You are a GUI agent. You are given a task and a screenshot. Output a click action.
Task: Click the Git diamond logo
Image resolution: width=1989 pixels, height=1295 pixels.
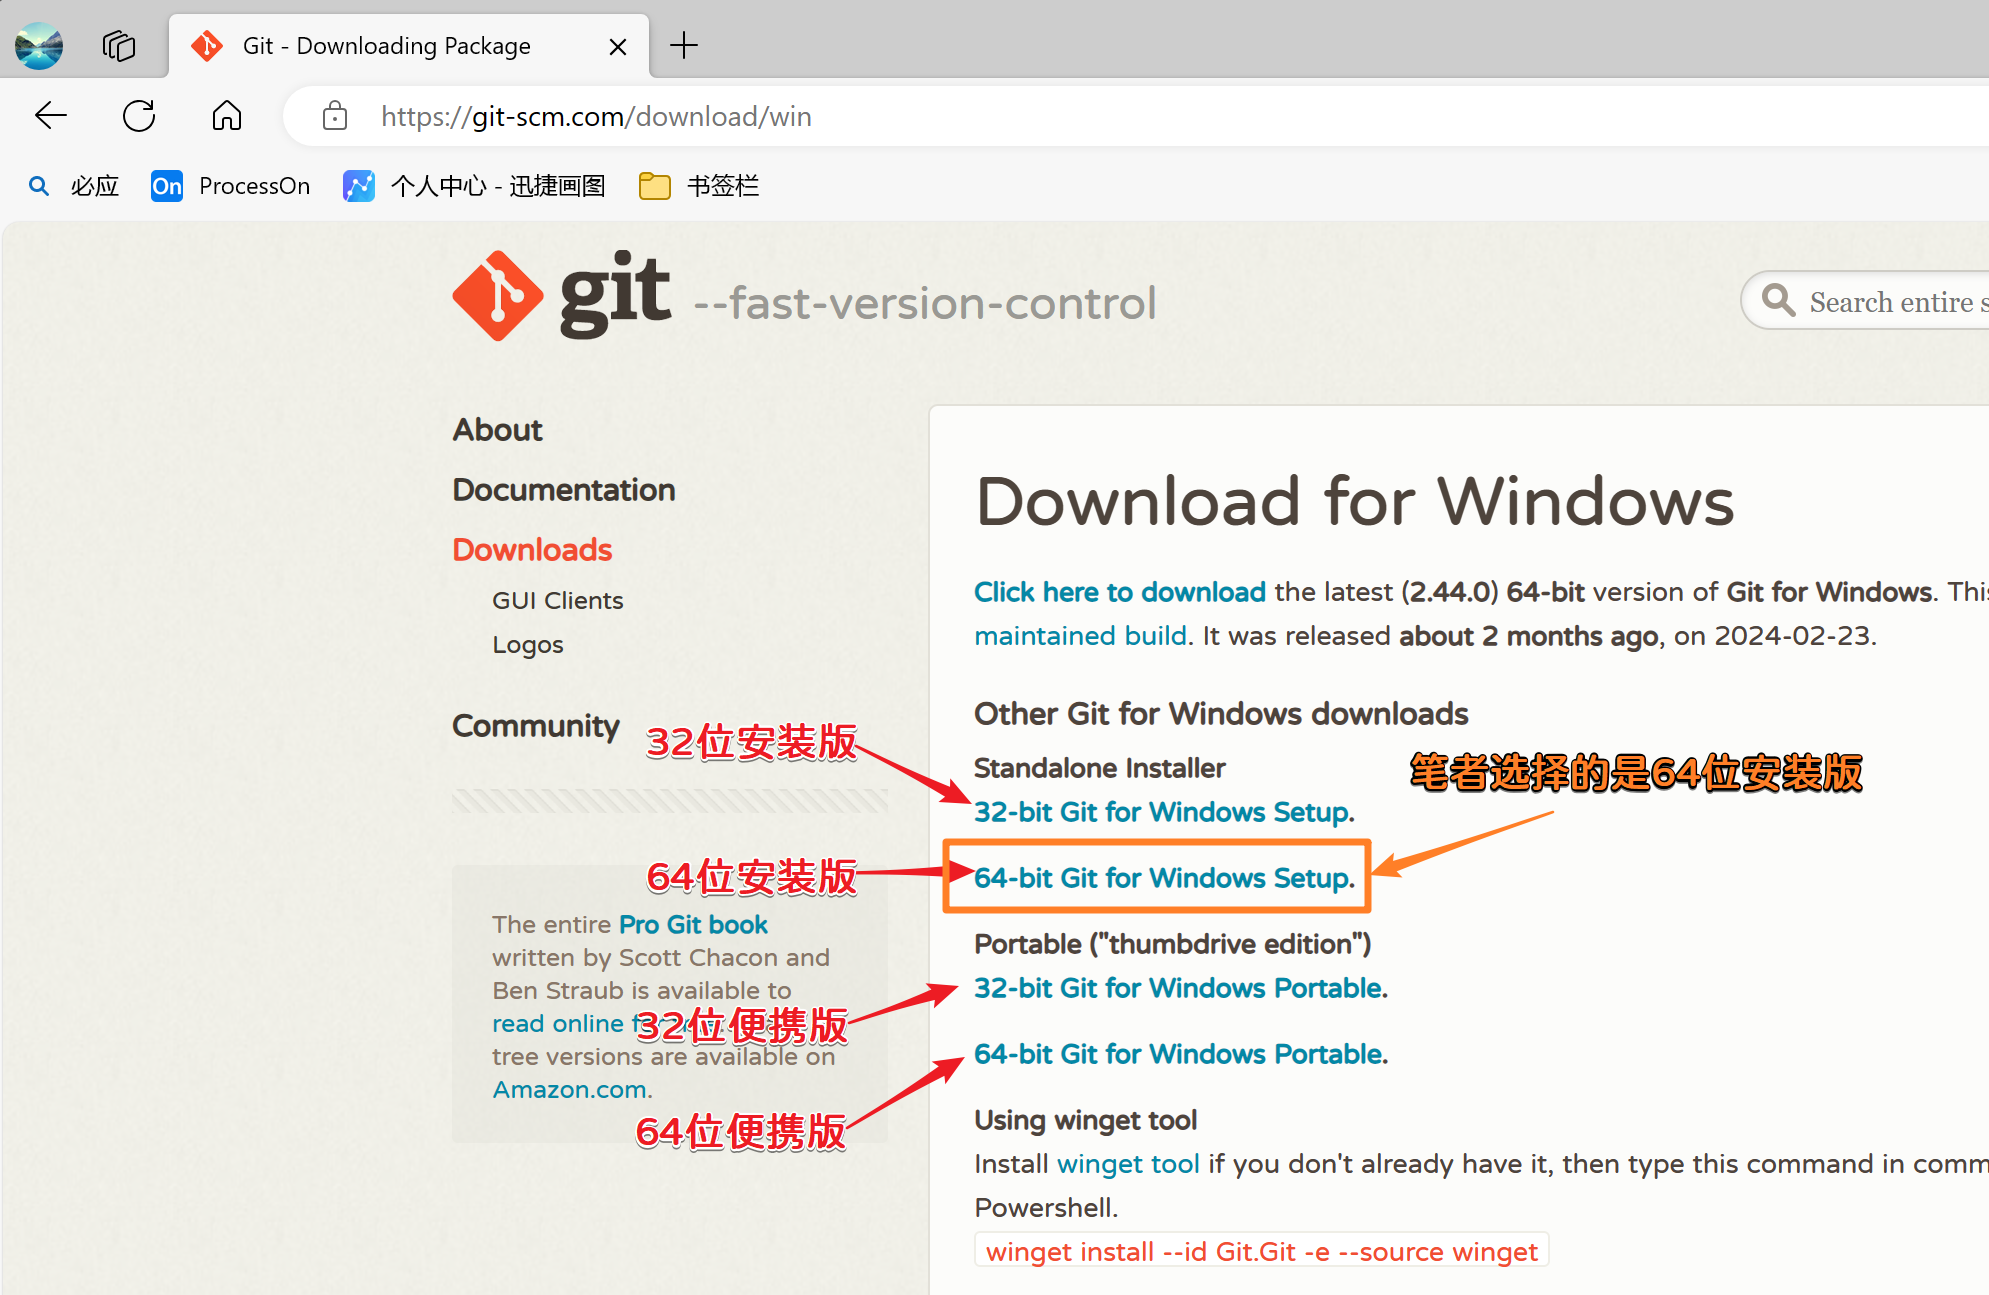[x=497, y=296]
